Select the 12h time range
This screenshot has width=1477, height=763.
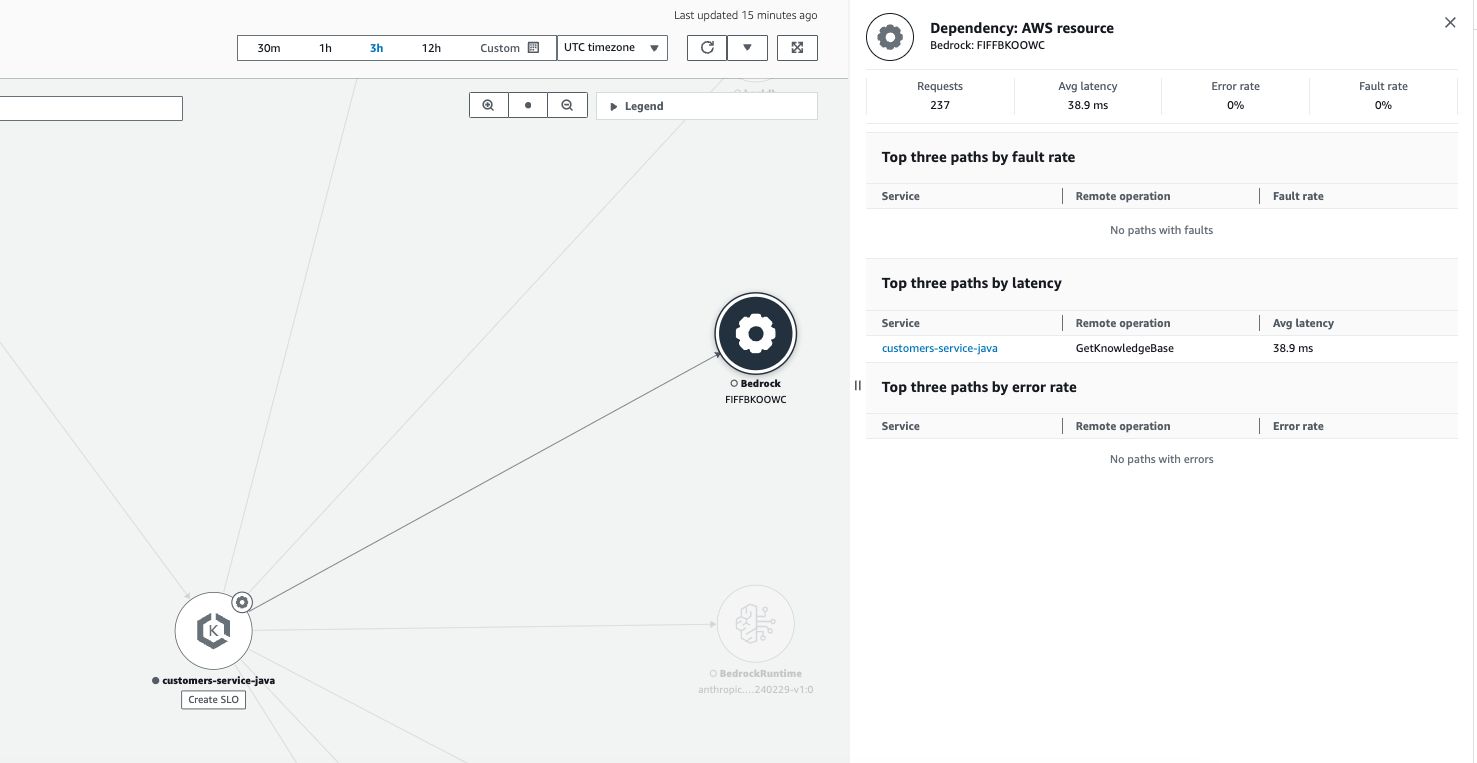(x=431, y=48)
